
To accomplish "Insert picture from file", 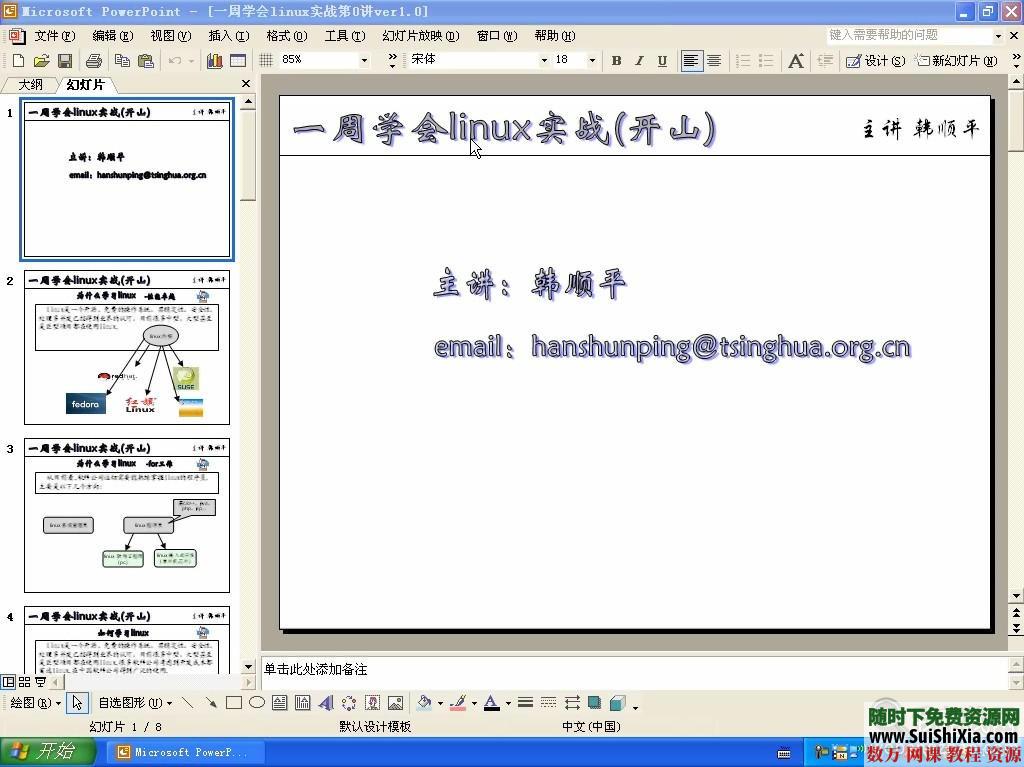I will click(x=395, y=703).
